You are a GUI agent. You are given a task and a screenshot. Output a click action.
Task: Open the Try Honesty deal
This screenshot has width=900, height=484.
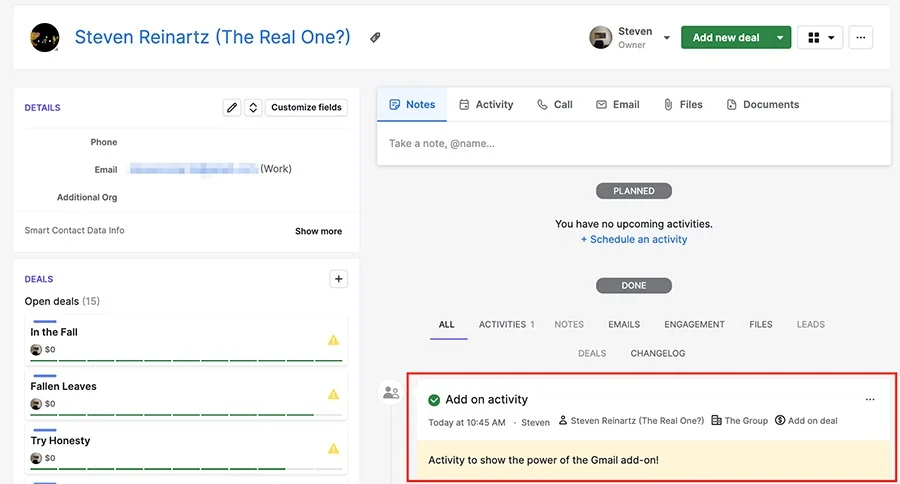coord(60,440)
